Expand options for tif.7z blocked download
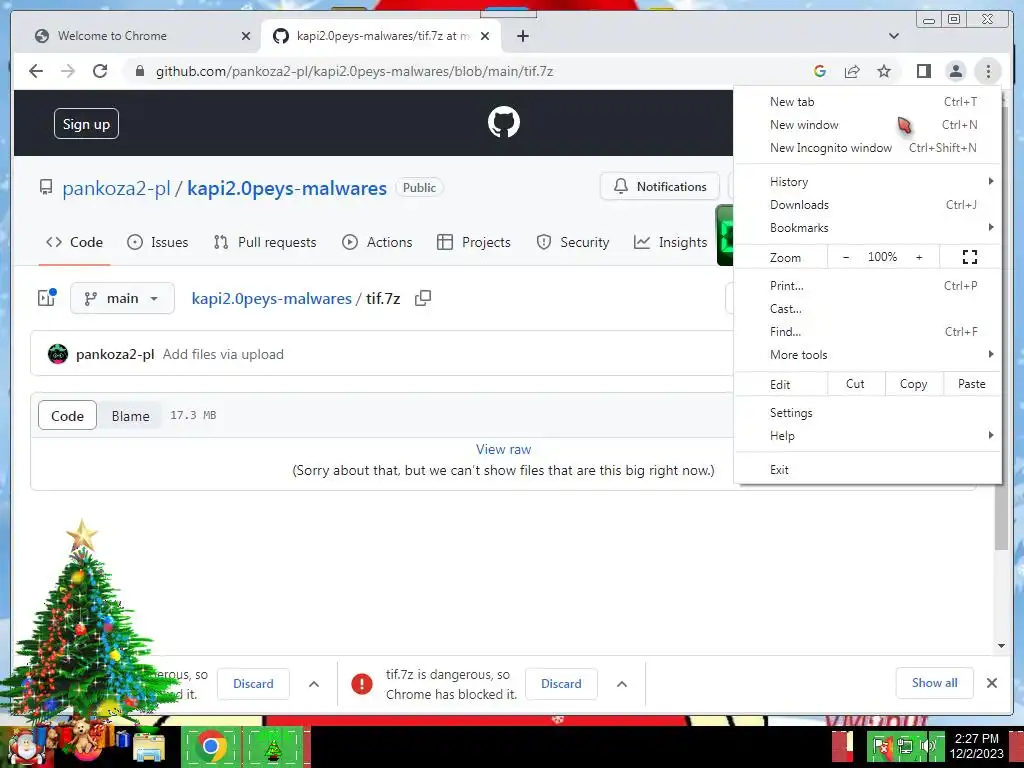The image size is (1024, 768). [x=622, y=684]
